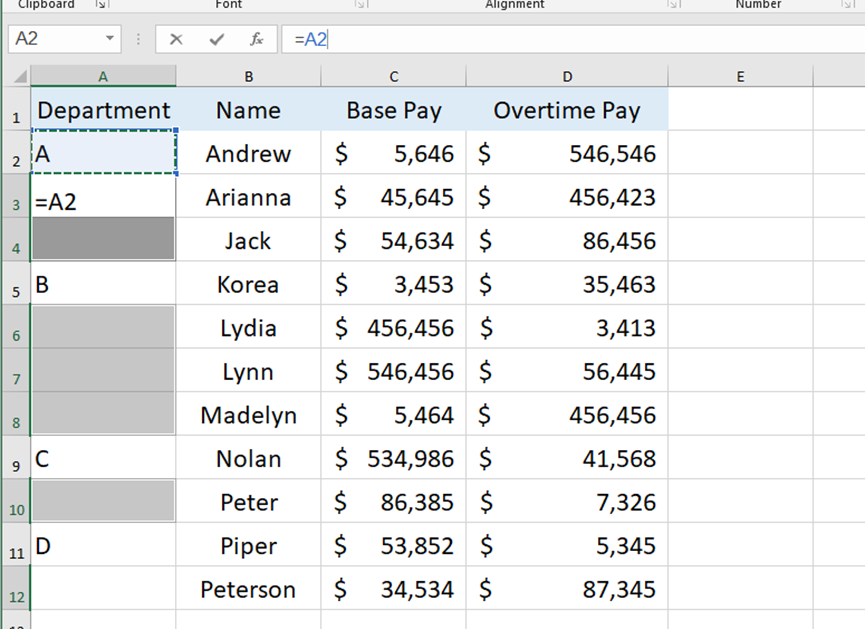Select column E header
The width and height of the screenshot is (865, 629).
[x=740, y=76]
